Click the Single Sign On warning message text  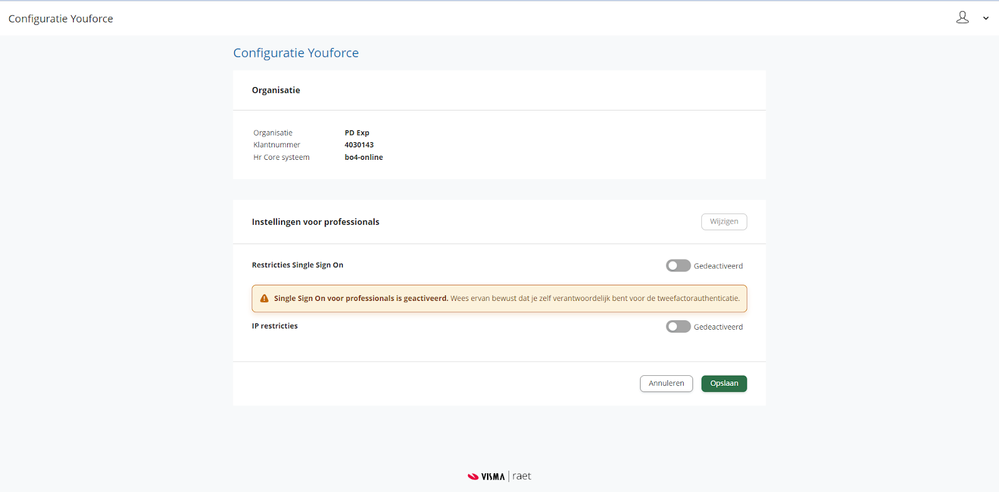point(505,298)
